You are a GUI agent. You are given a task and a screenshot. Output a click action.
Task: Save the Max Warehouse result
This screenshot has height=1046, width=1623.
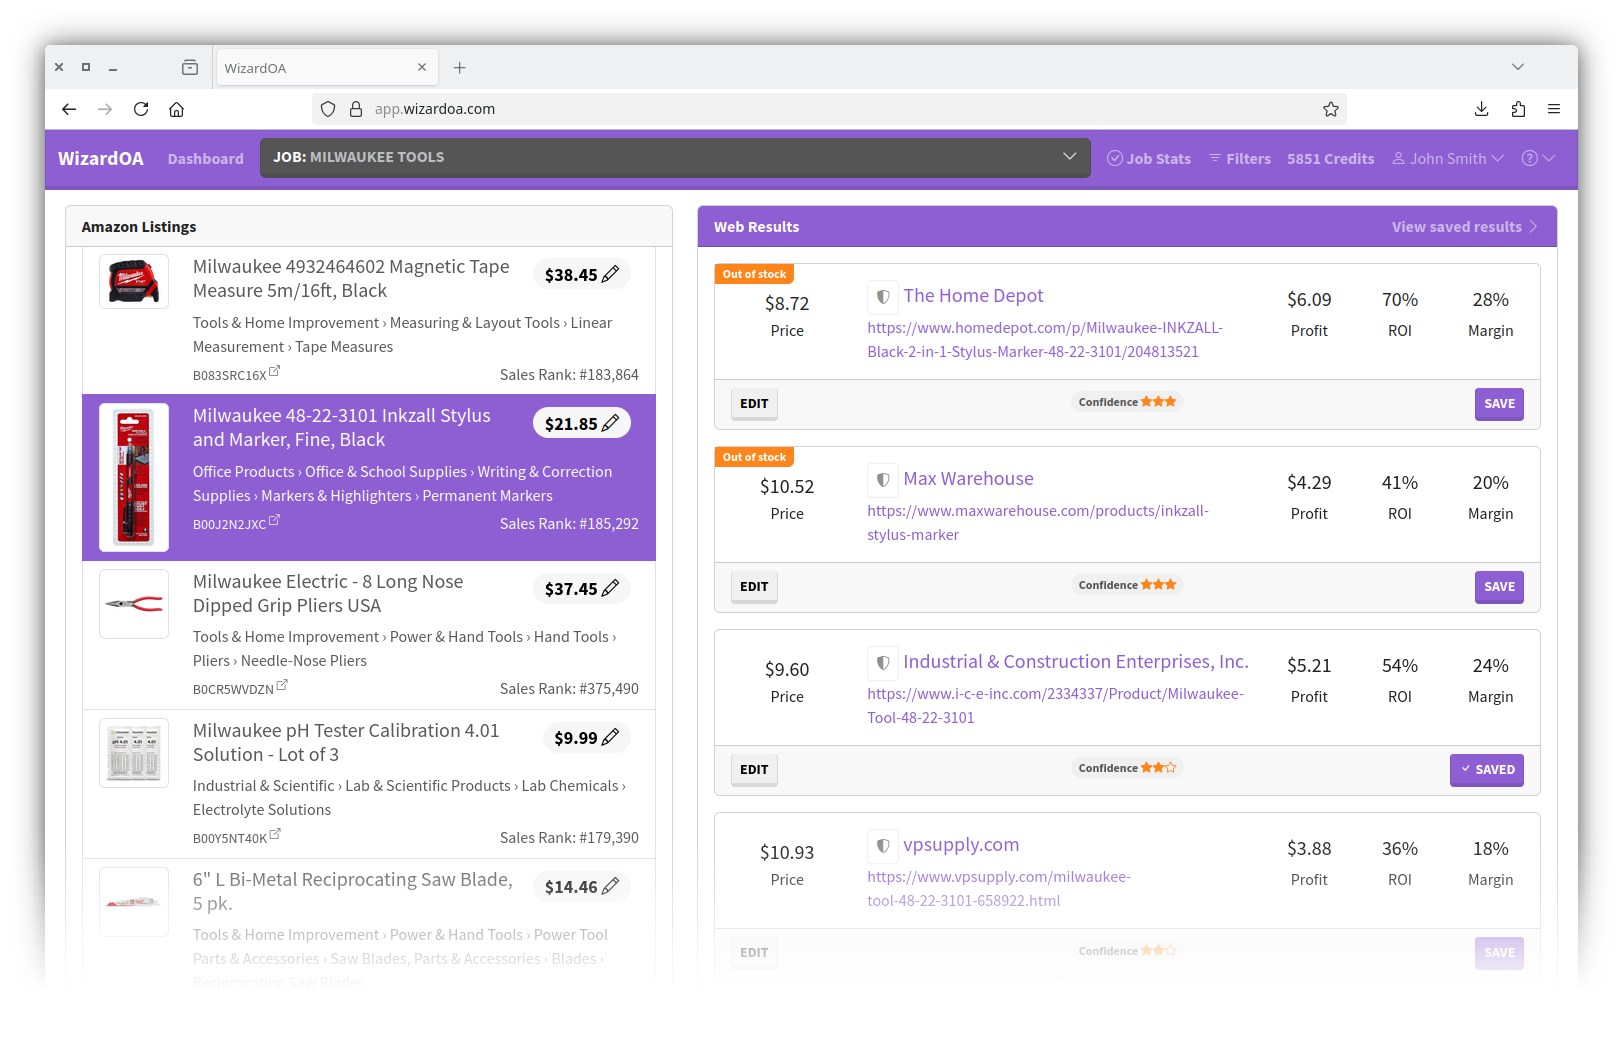1498,587
